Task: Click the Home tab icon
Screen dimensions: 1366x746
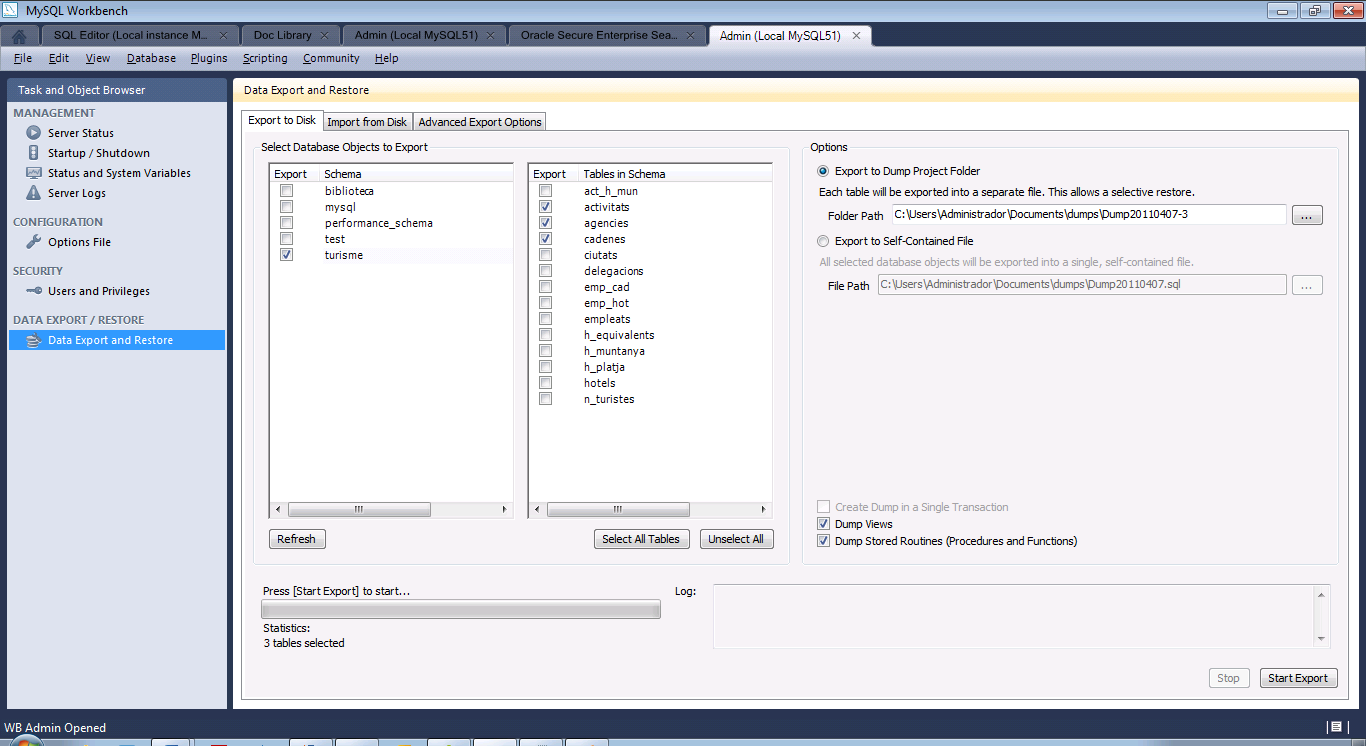Action: [x=19, y=36]
